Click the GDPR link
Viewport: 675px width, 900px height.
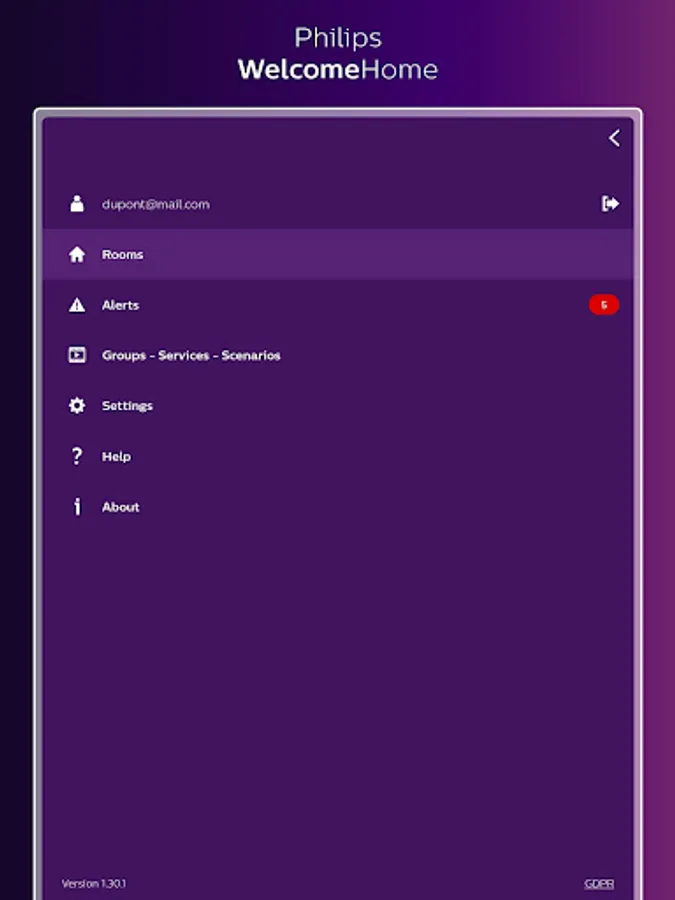pos(599,884)
